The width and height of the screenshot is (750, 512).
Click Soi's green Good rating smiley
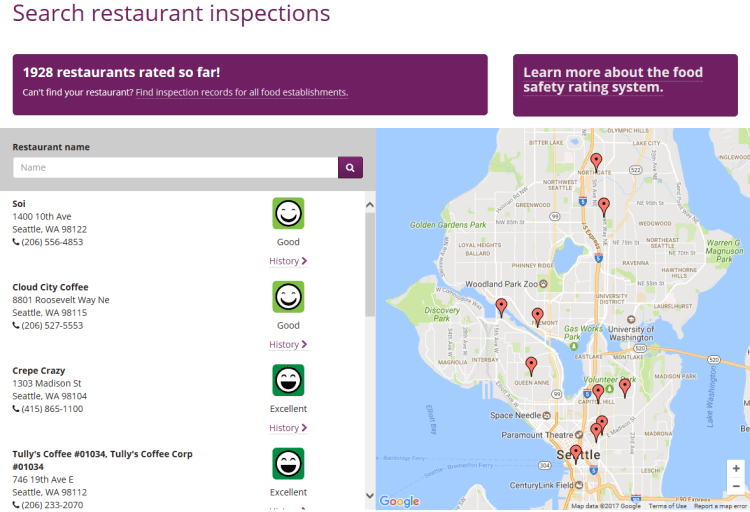click(288, 213)
